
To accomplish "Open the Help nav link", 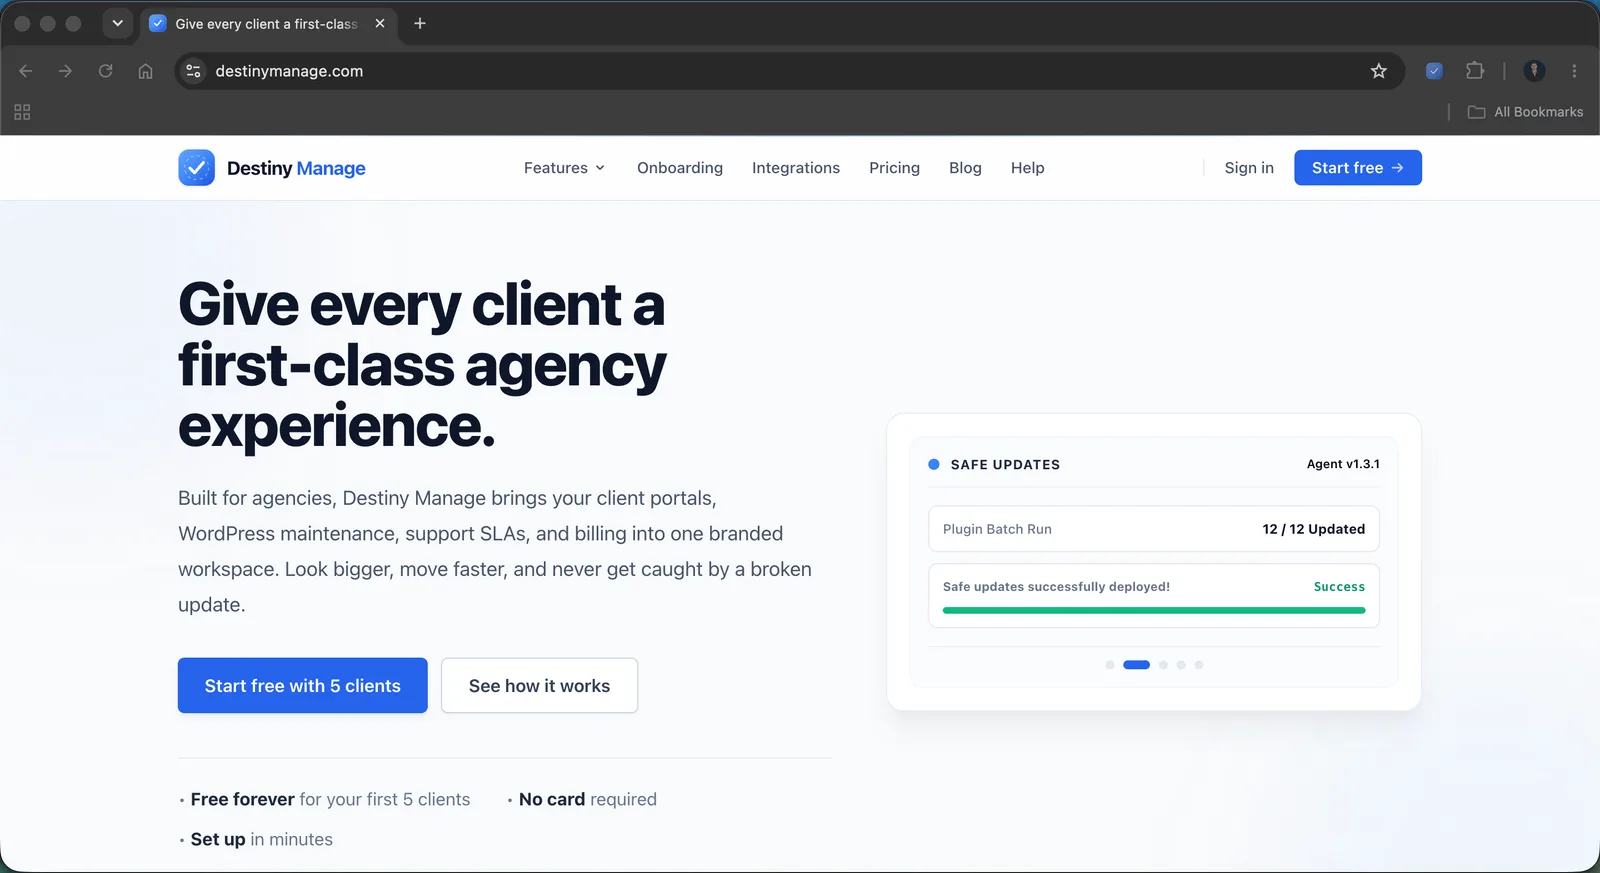I will pyautogui.click(x=1027, y=168).
